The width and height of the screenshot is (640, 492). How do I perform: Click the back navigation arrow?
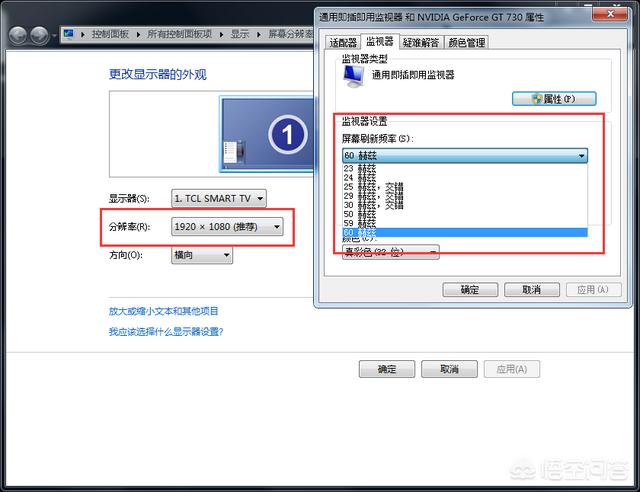click(17, 33)
